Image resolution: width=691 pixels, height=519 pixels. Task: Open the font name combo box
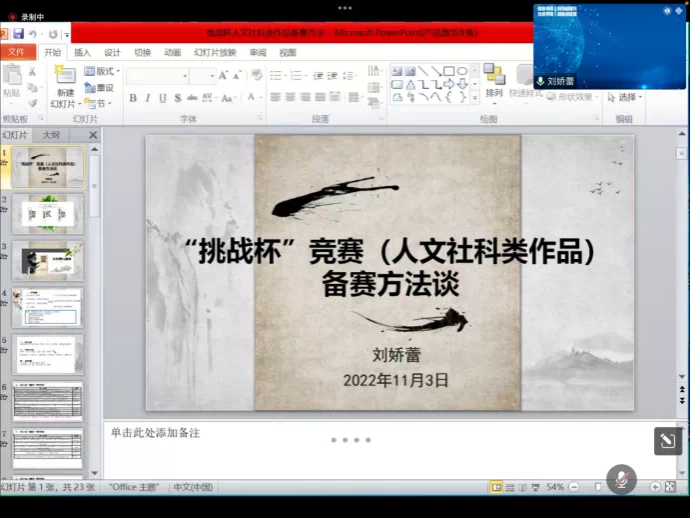tap(157, 76)
